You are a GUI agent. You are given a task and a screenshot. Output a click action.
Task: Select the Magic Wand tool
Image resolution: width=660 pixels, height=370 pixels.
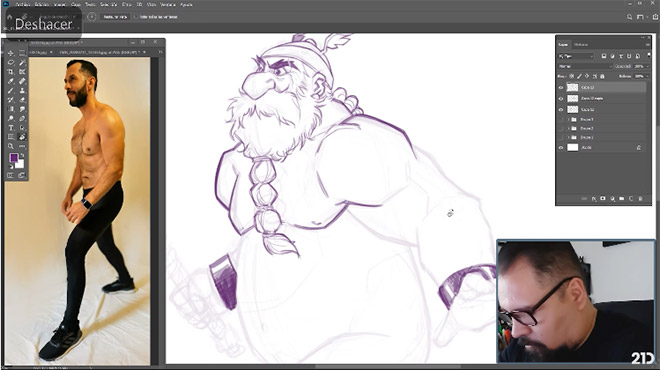pyautogui.click(x=22, y=63)
